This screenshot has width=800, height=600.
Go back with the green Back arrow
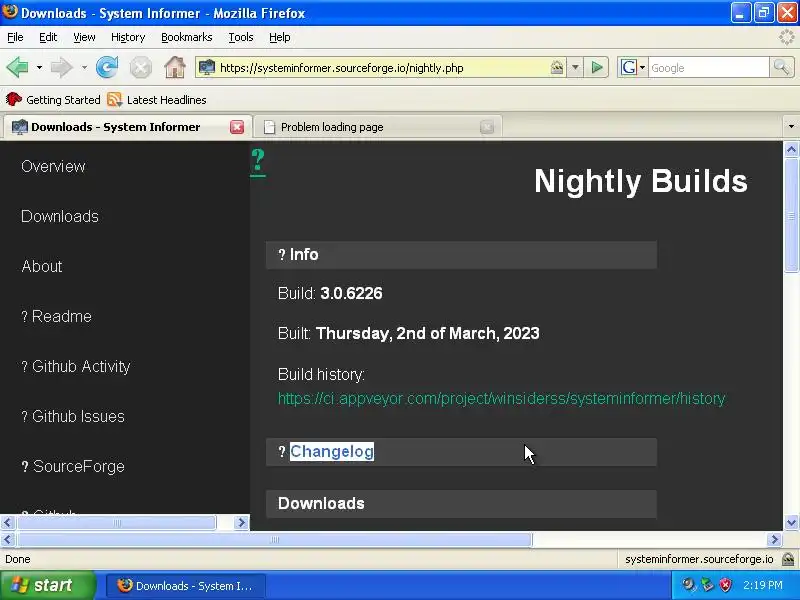click(17, 67)
